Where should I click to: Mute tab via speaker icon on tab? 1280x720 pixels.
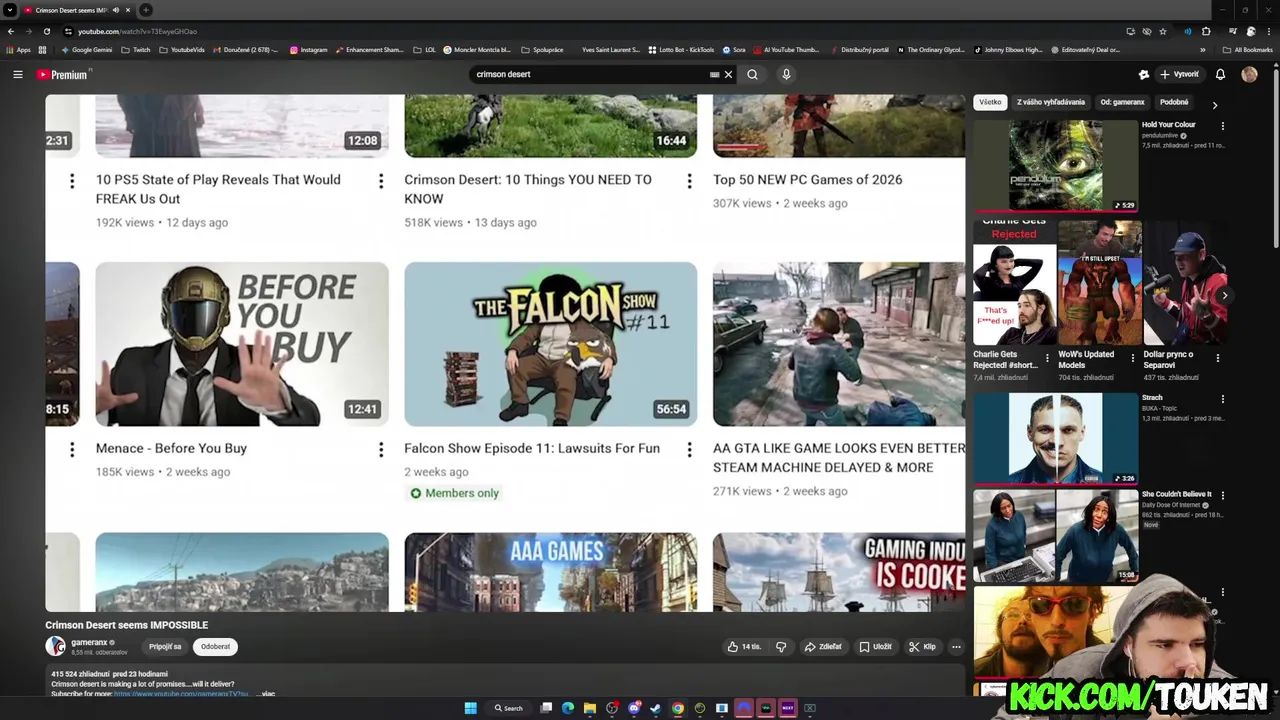pyautogui.click(x=116, y=10)
